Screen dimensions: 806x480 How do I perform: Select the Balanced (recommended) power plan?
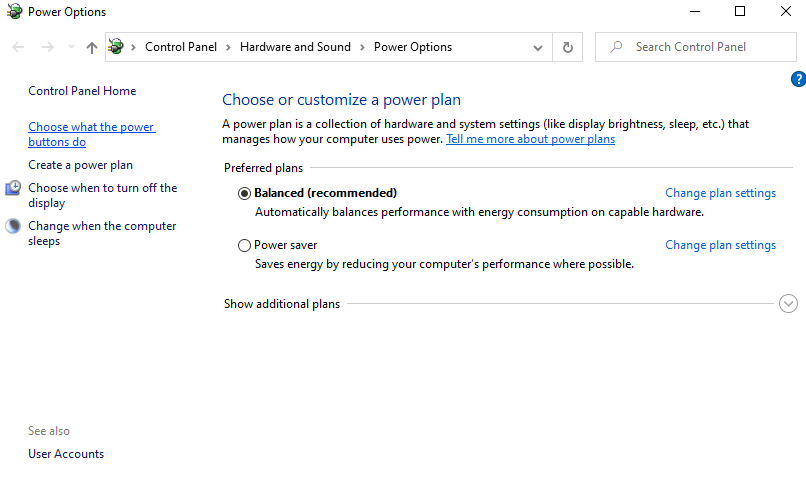(x=245, y=193)
